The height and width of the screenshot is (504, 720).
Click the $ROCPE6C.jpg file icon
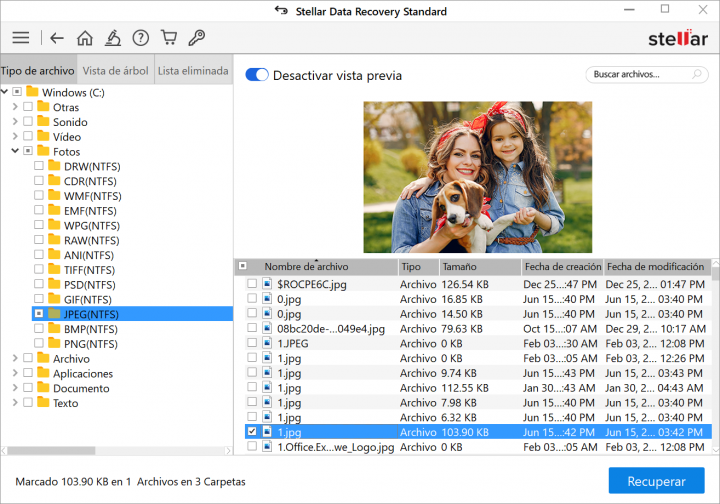(x=267, y=284)
